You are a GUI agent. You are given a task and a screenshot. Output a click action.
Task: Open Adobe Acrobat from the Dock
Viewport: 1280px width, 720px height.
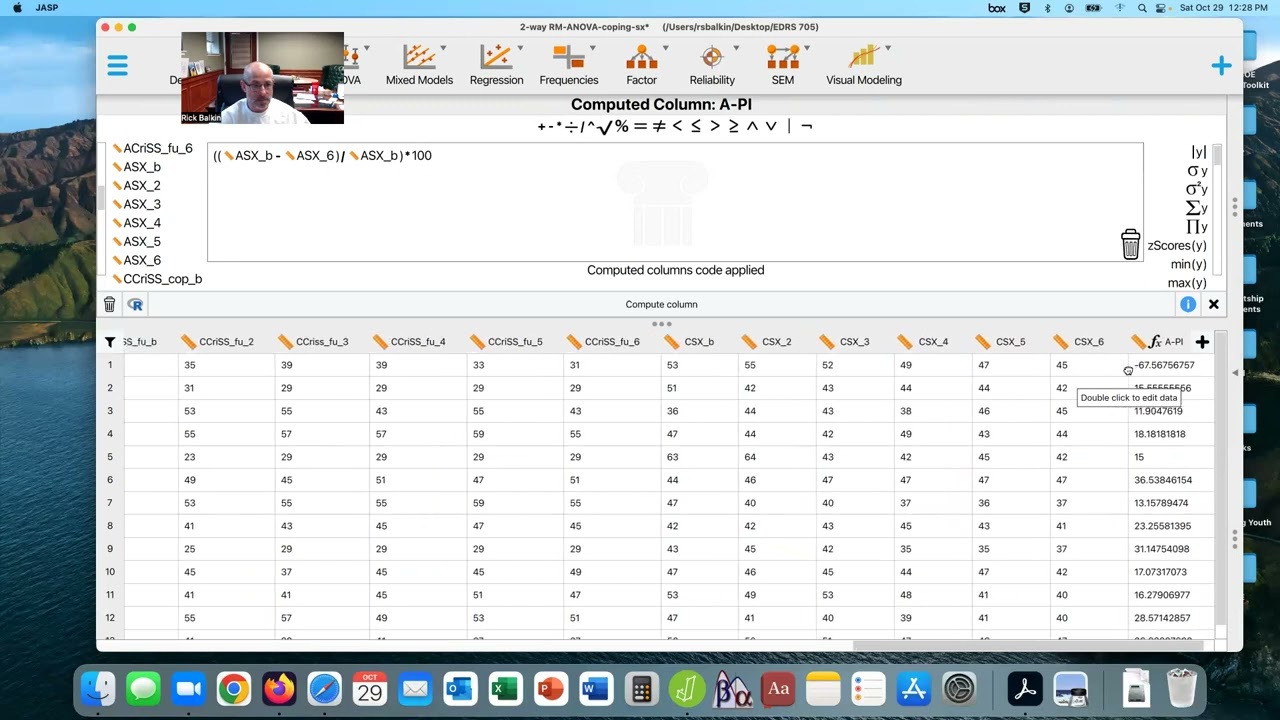[x=1024, y=689]
